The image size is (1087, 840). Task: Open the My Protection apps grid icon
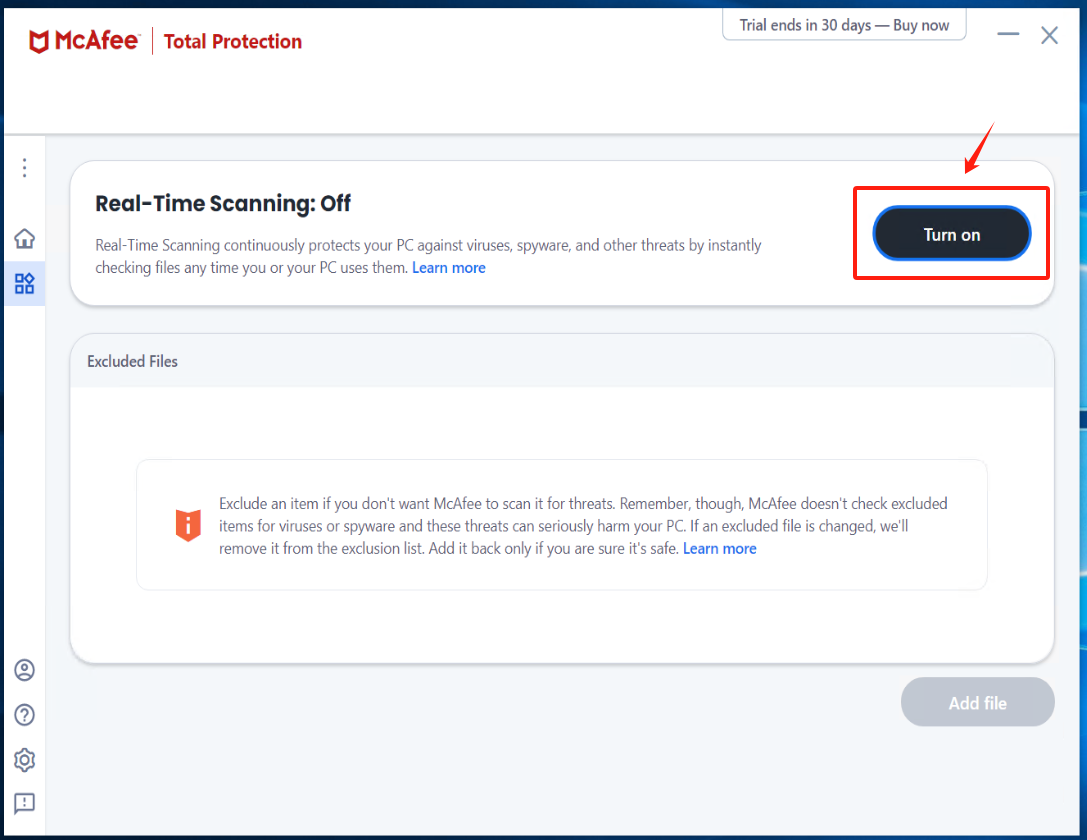24,283
